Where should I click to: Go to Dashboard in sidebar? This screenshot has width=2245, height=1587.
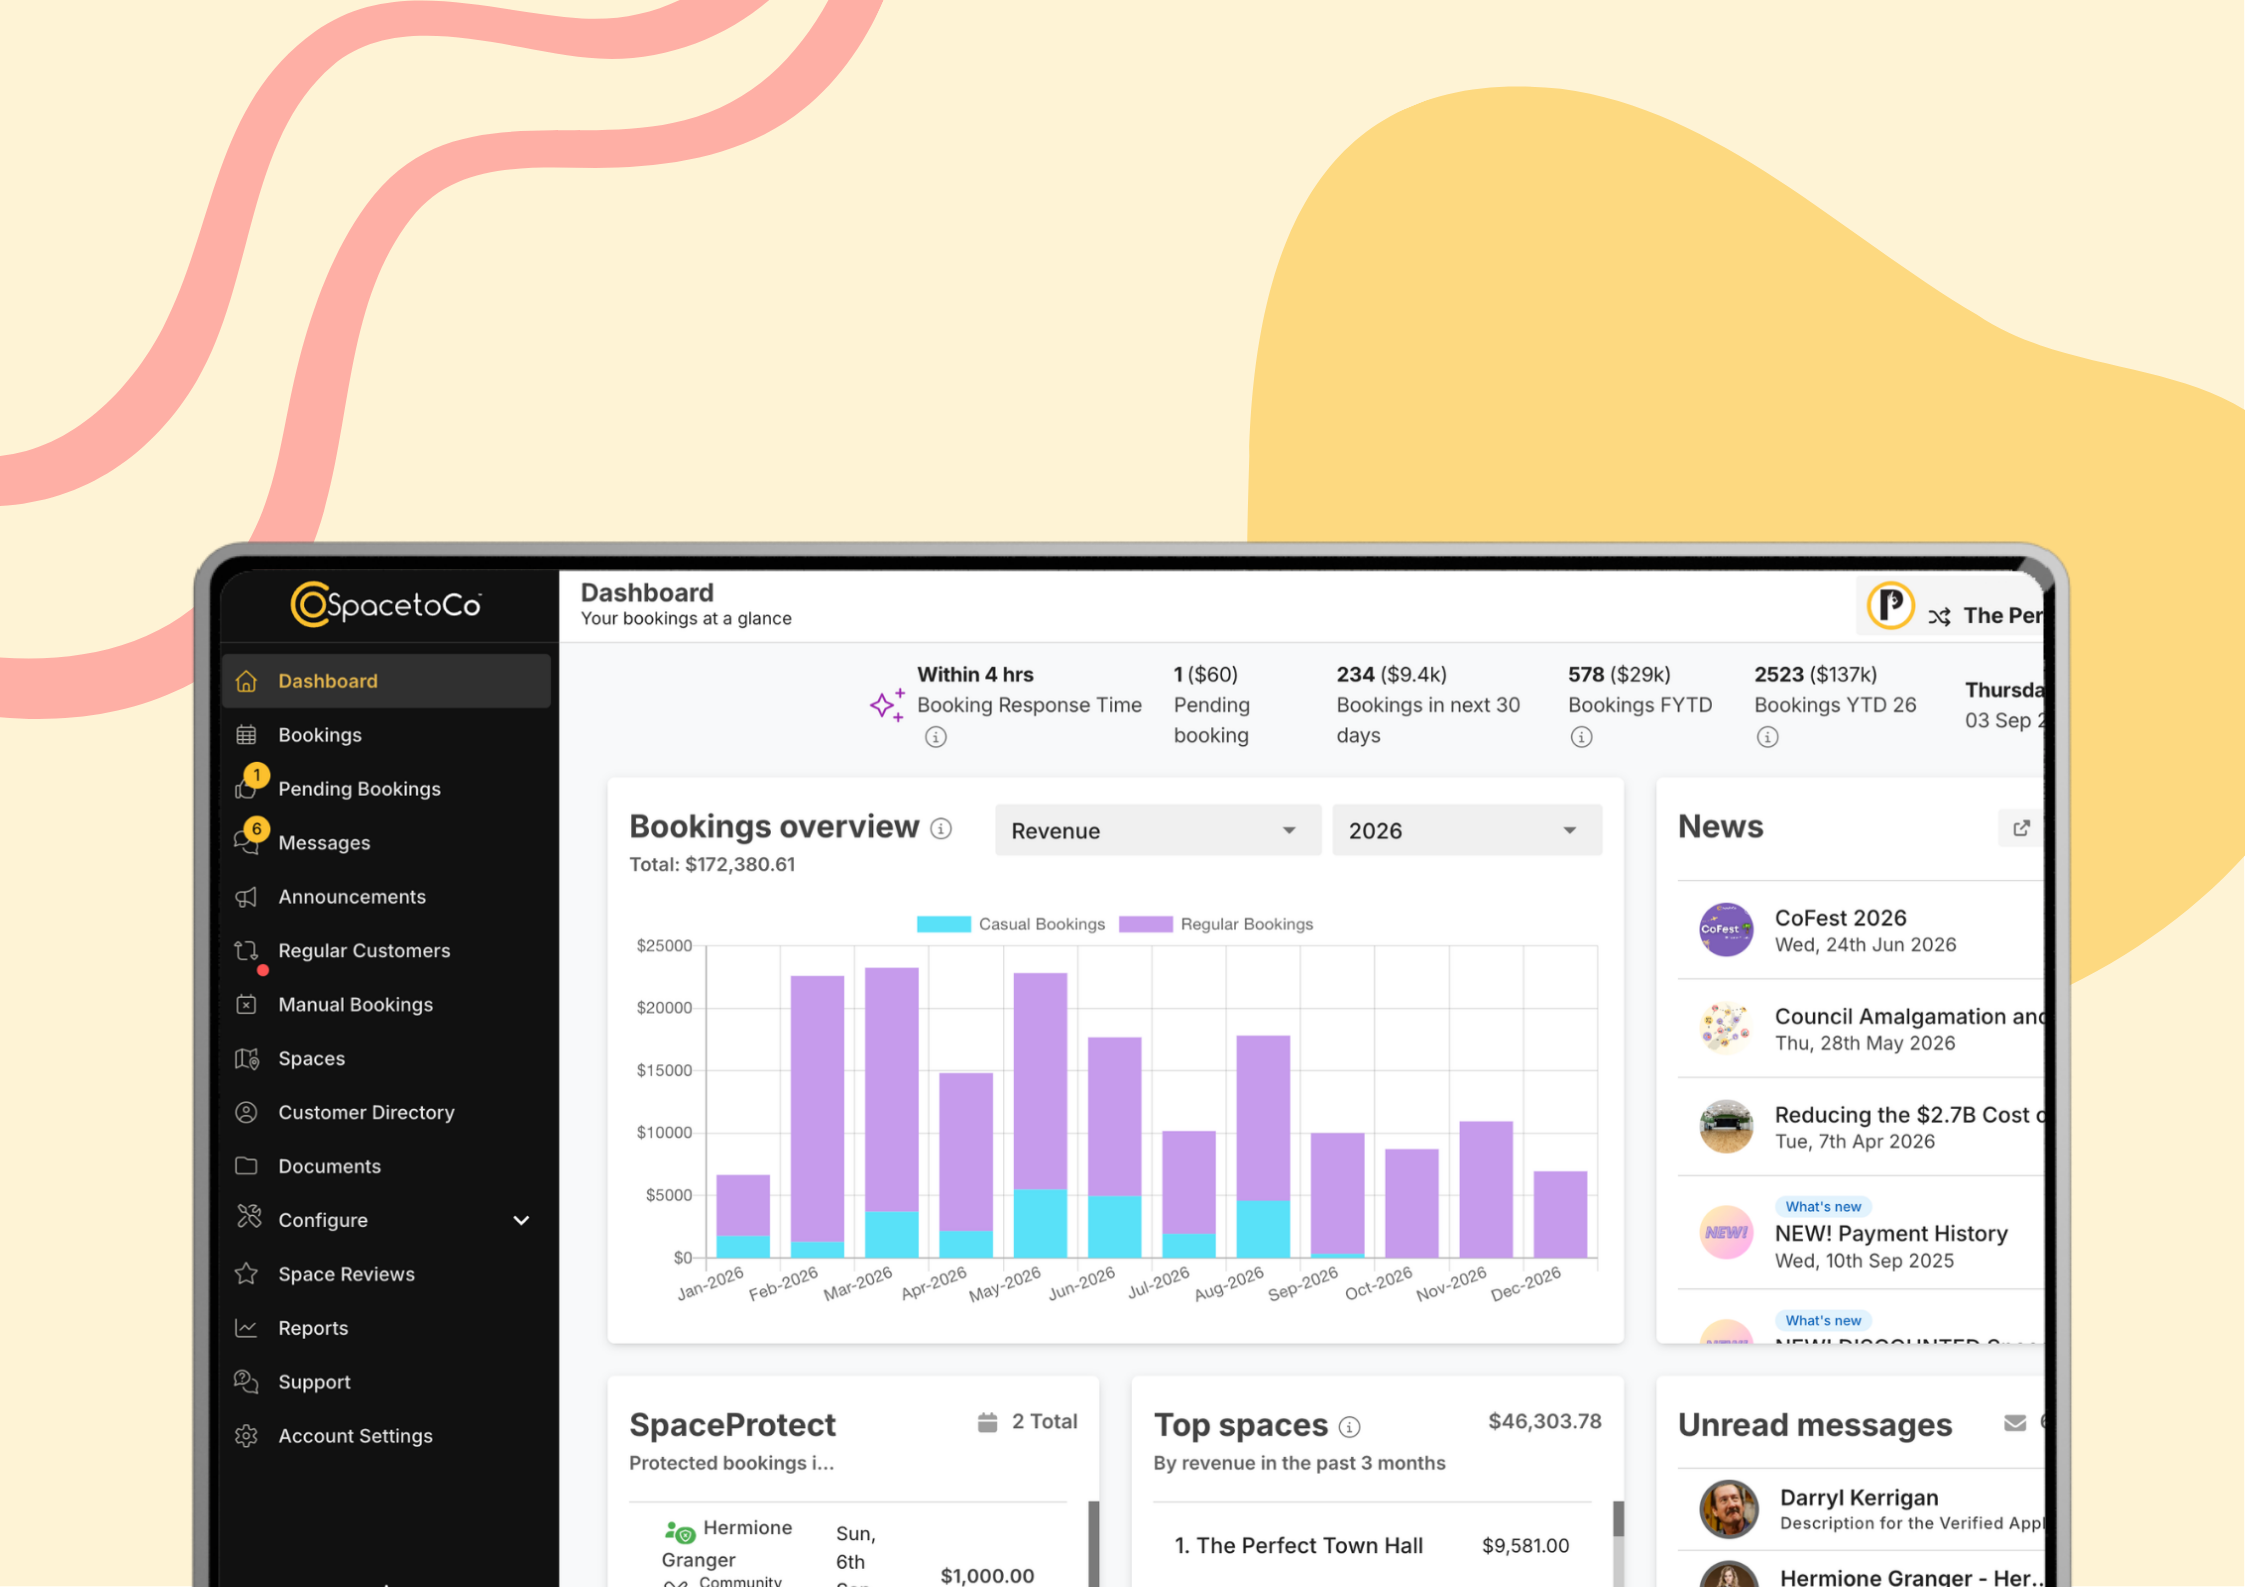pos(387,681)
